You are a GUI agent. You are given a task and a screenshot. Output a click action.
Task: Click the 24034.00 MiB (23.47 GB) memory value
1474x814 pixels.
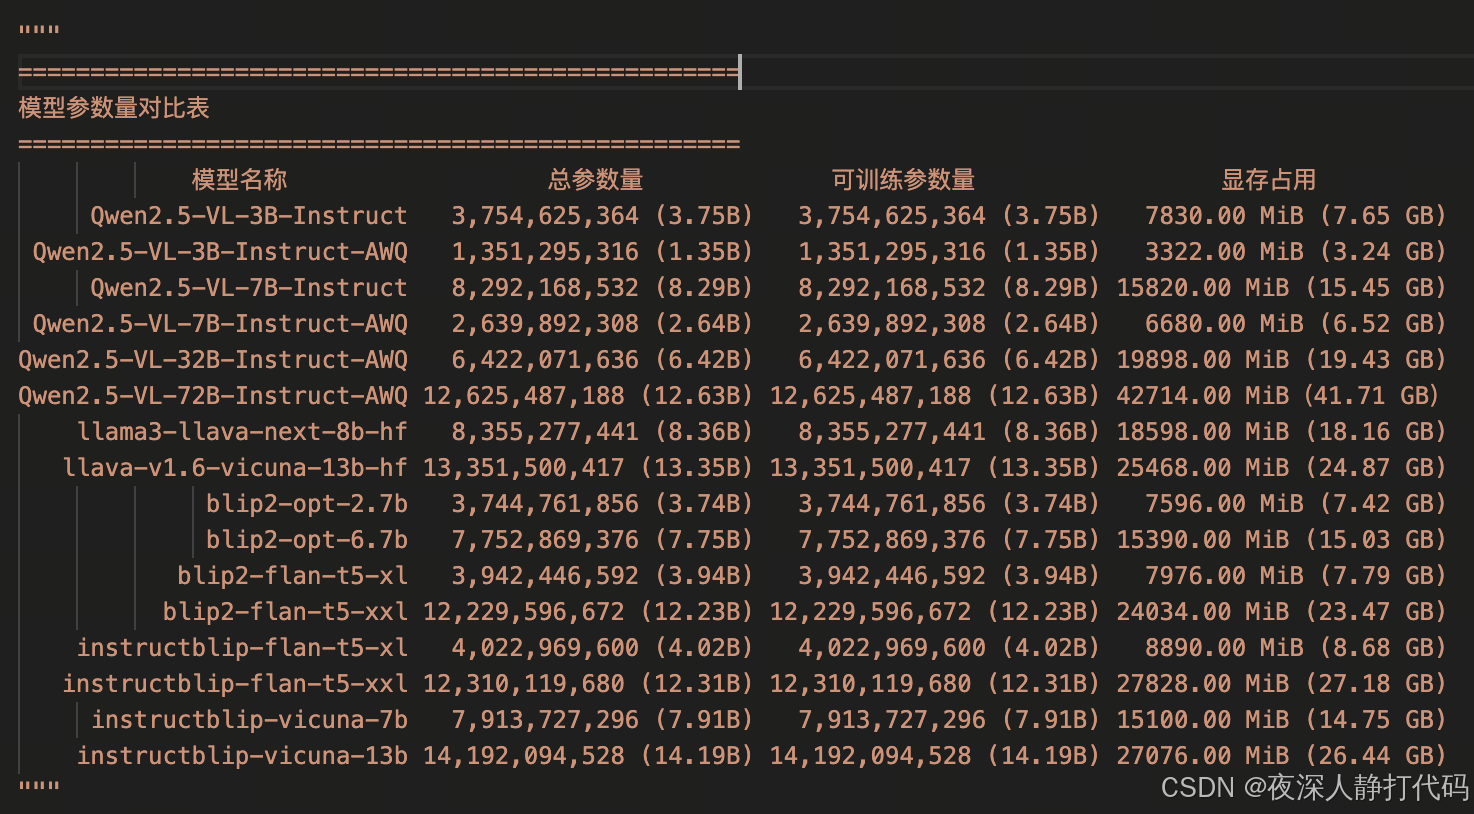coord(1282,612)
